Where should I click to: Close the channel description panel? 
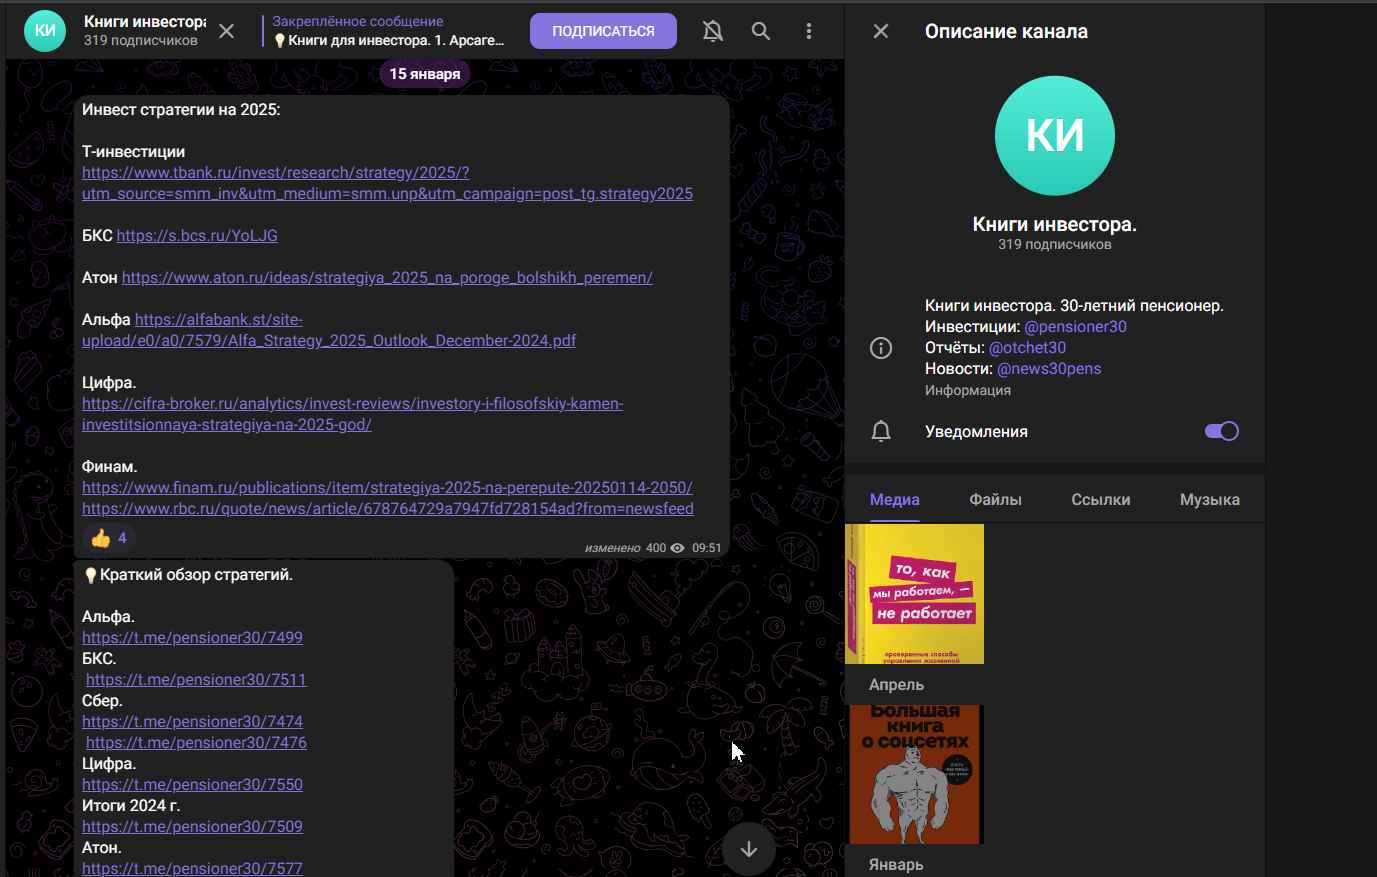click(881, 31)
